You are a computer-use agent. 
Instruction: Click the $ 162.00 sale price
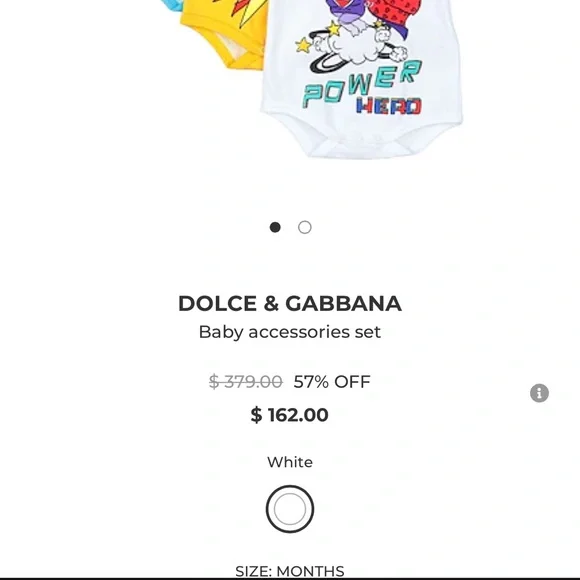click(x=290, y=415)
